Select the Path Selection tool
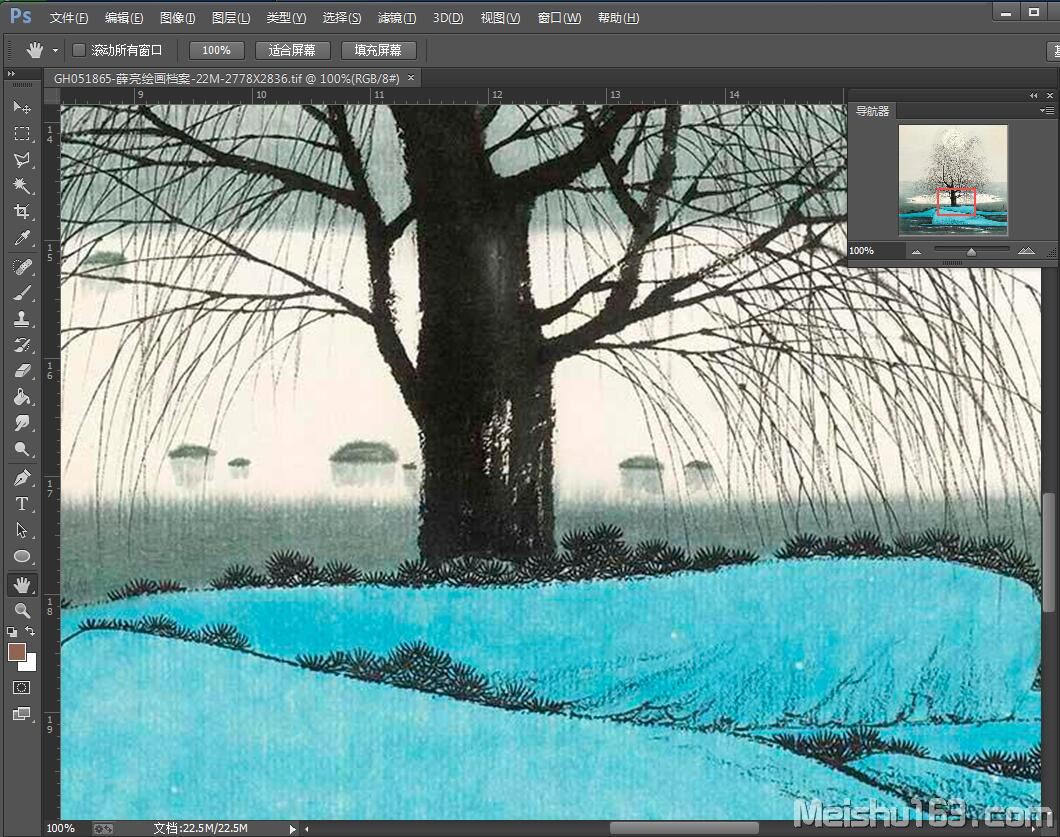 (x=22, y=530)
